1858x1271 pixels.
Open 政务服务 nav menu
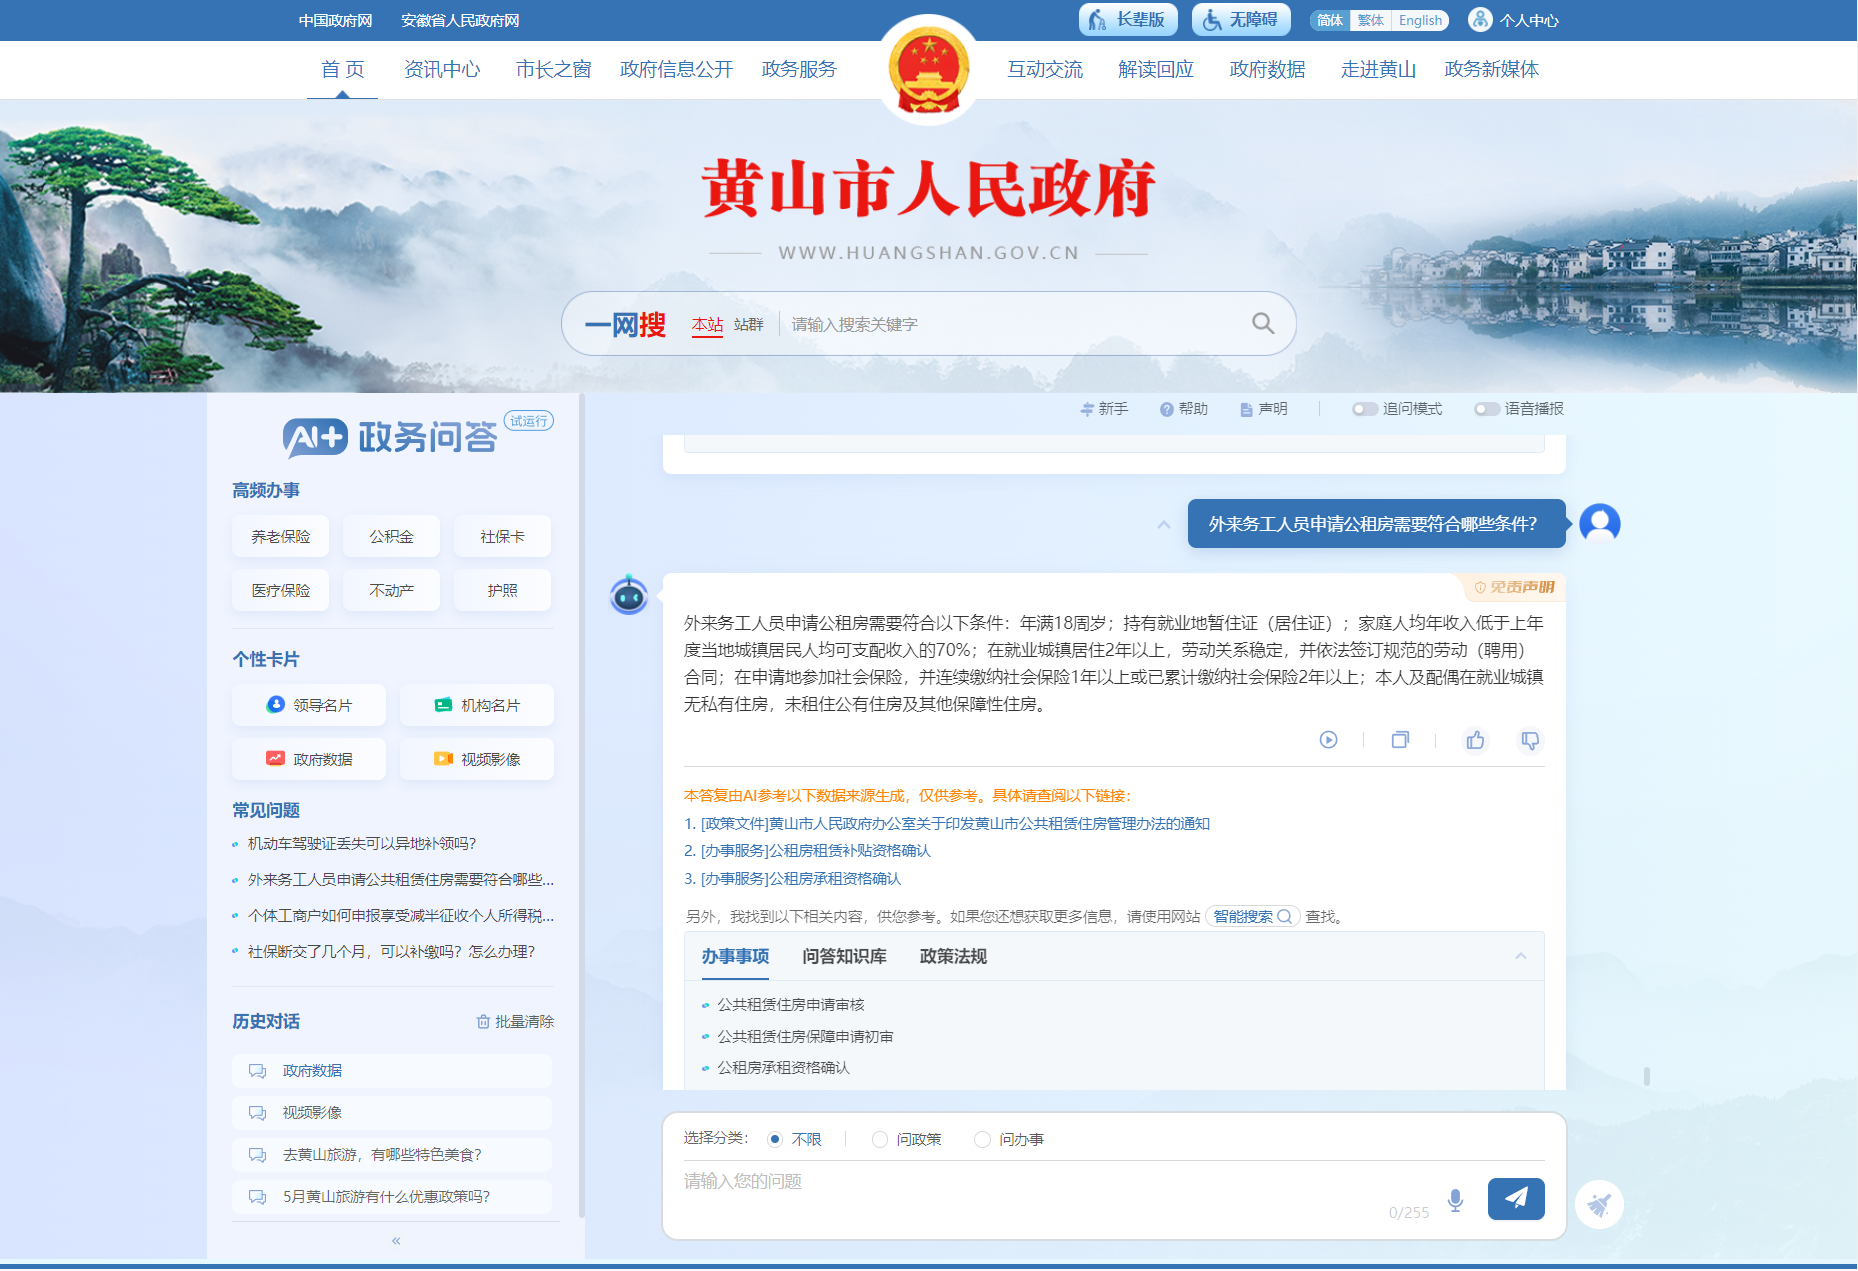pos(799,69)
